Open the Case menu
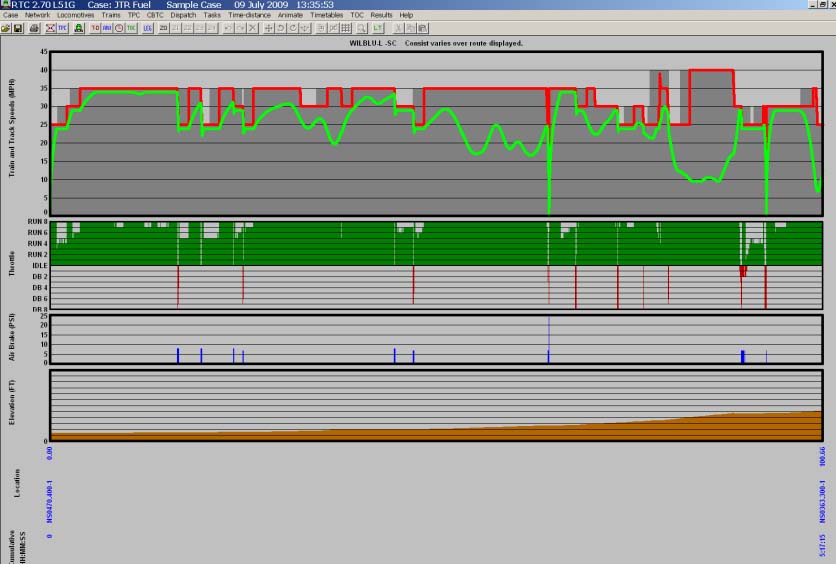This screenshot has width=836, height=564. click(x=10, y=15)
